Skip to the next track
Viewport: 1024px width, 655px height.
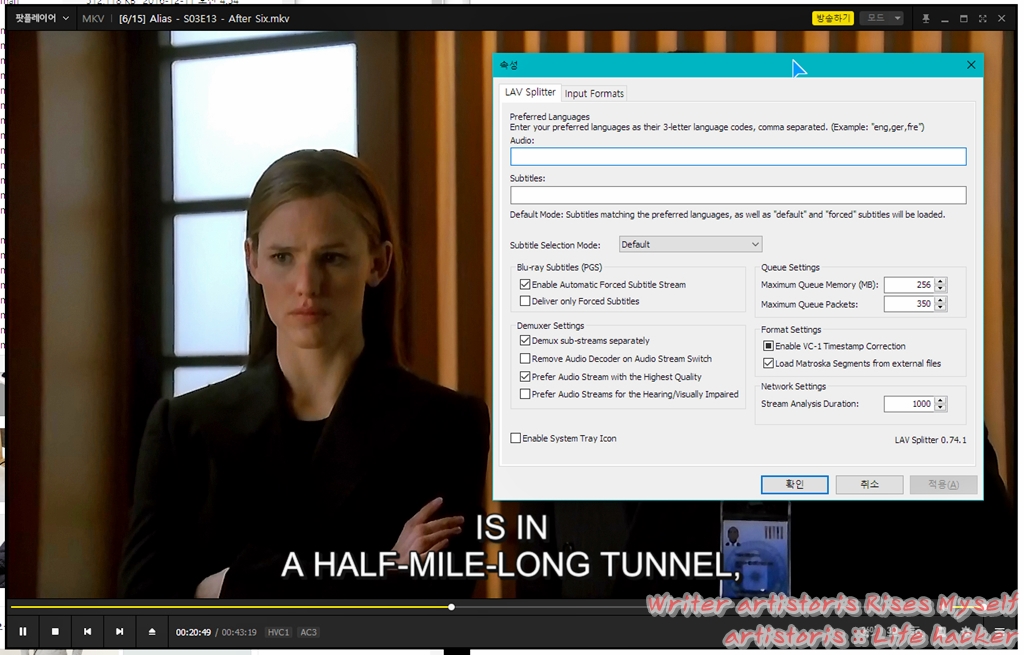click(120, 632)
